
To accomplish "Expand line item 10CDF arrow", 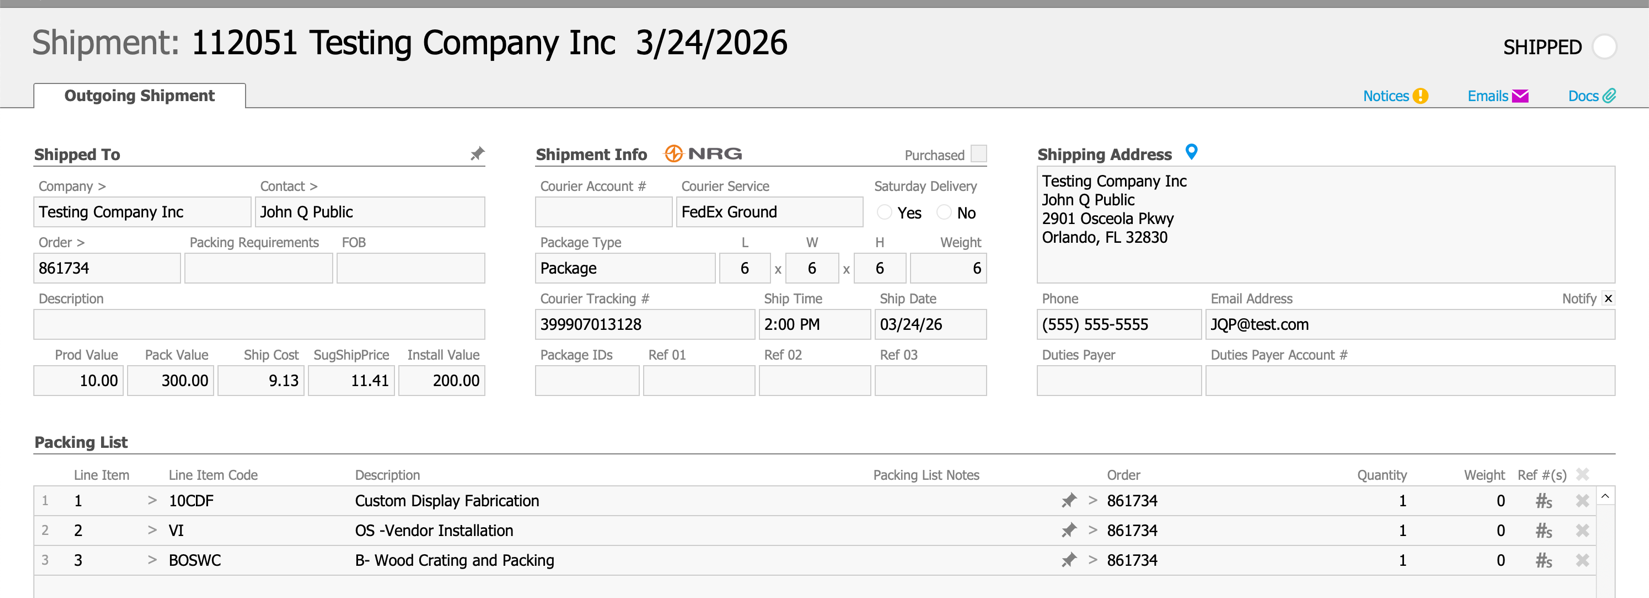I will coord(152,501).
